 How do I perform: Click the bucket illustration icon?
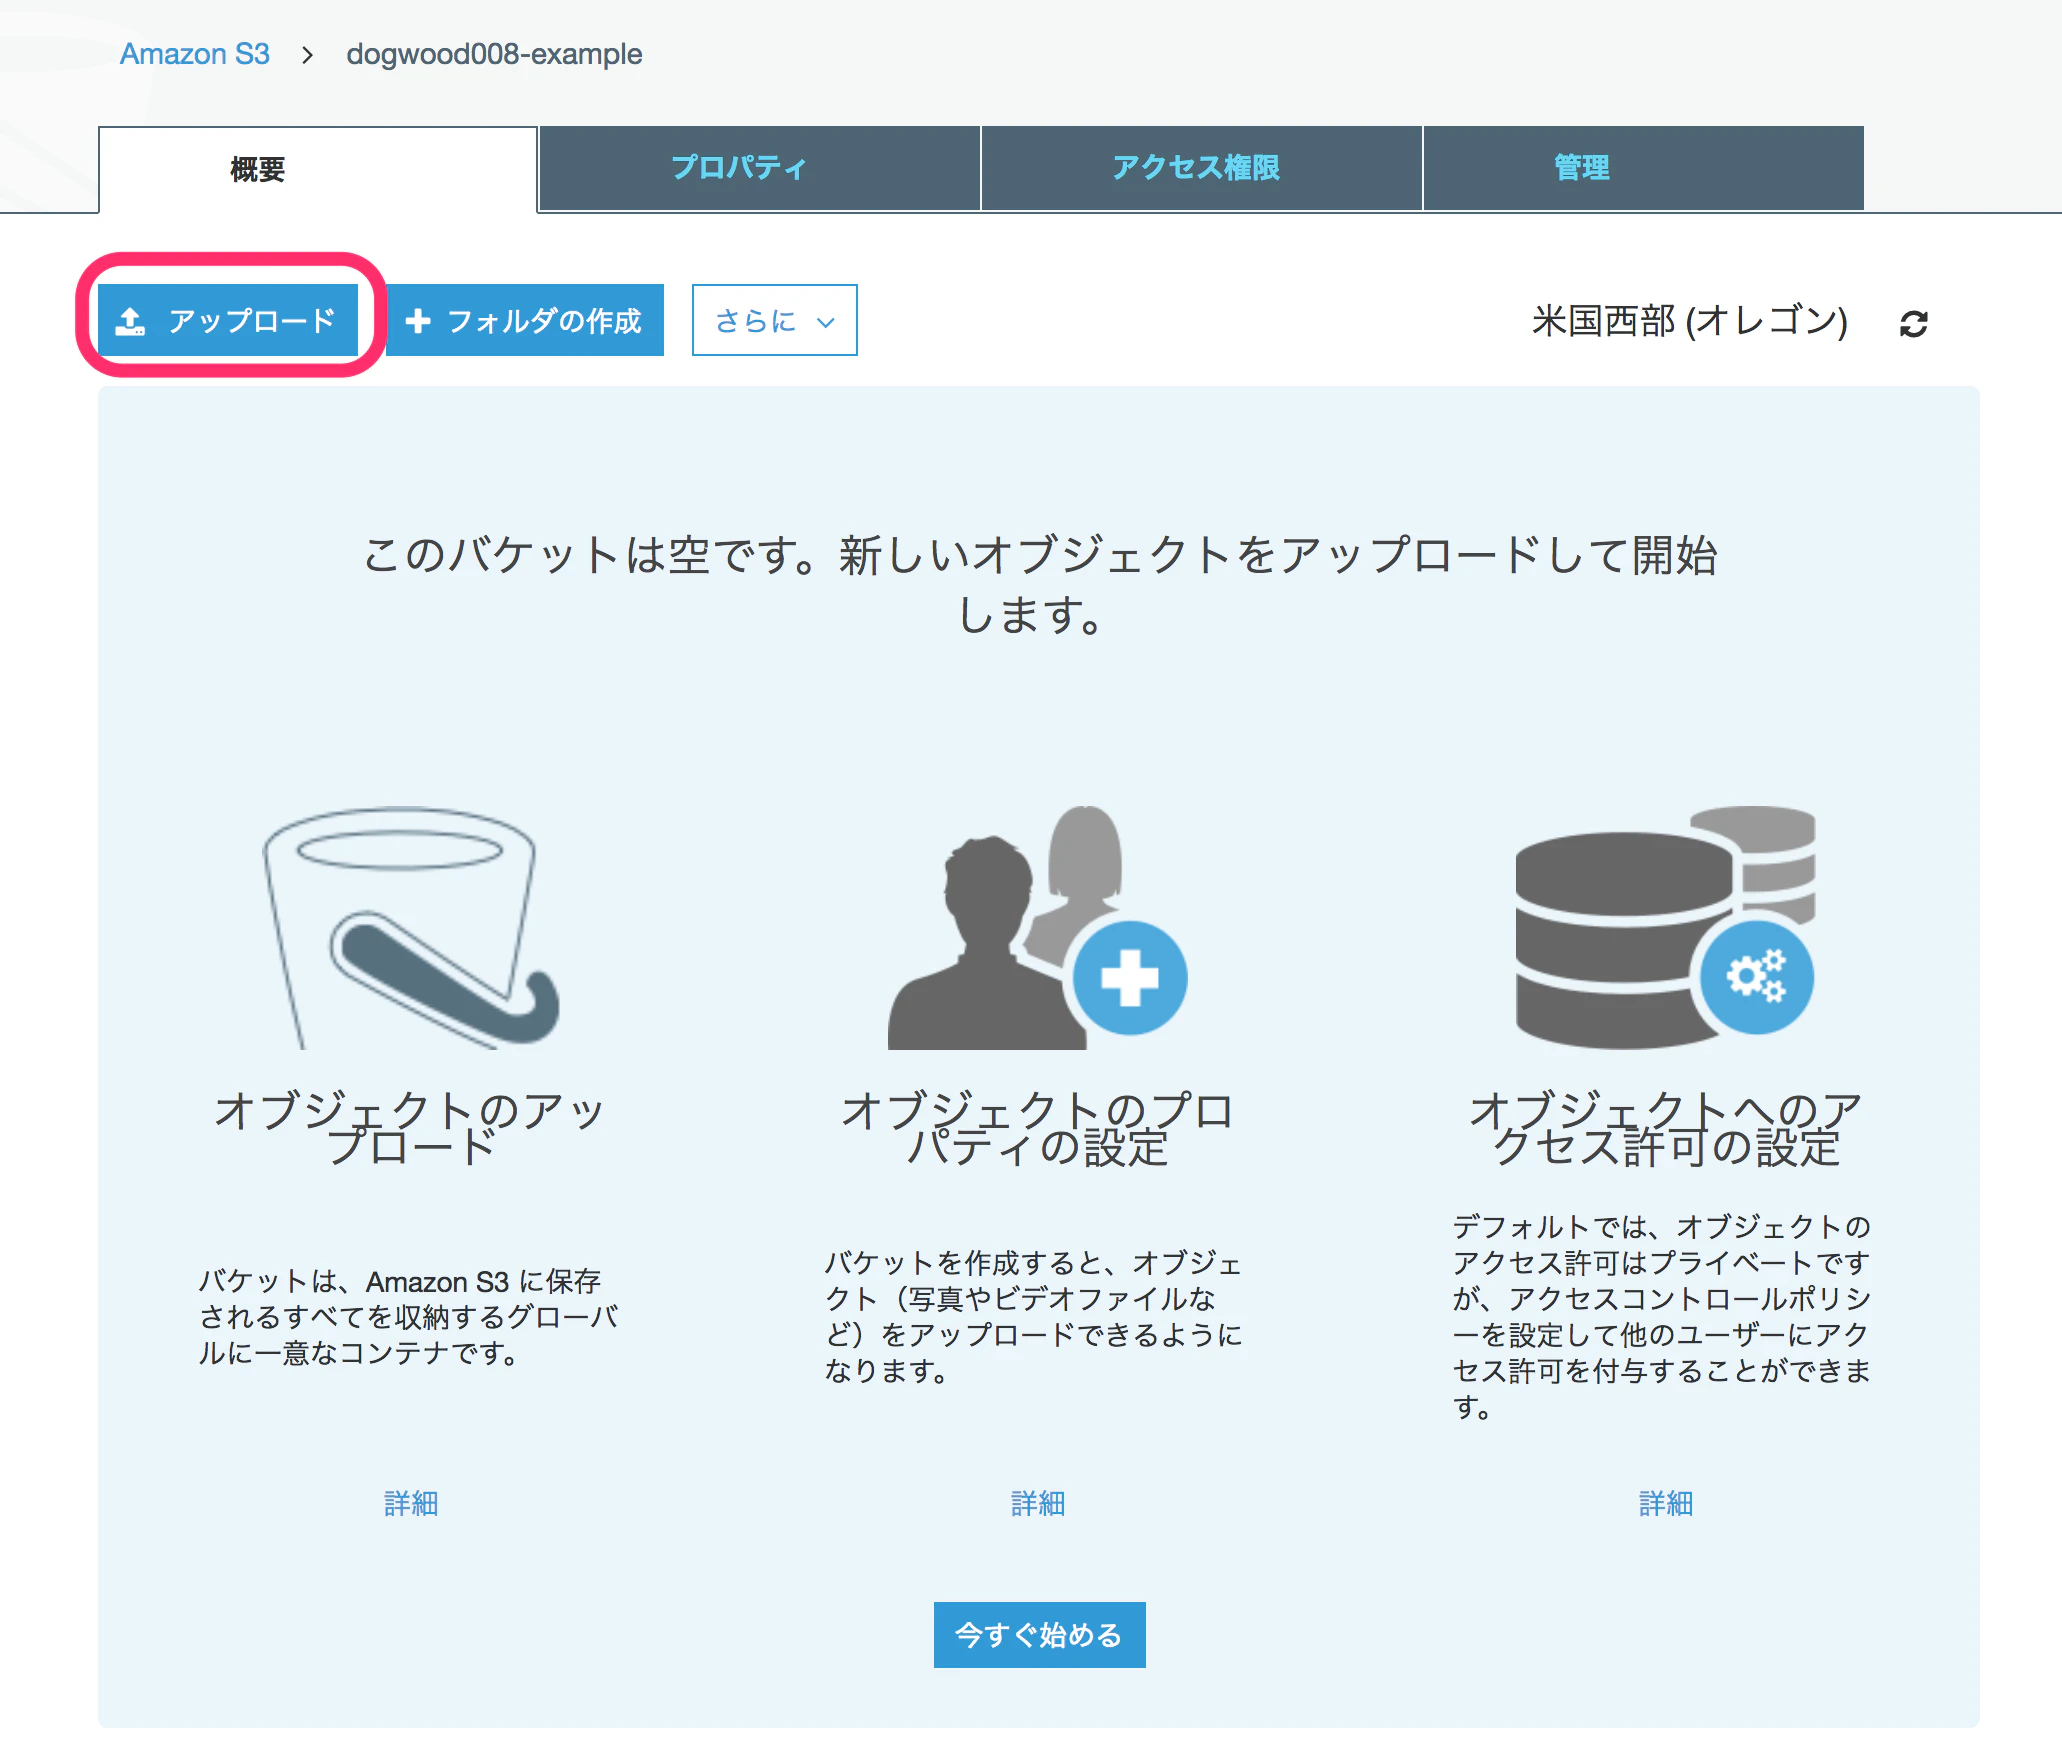(411, 927)
